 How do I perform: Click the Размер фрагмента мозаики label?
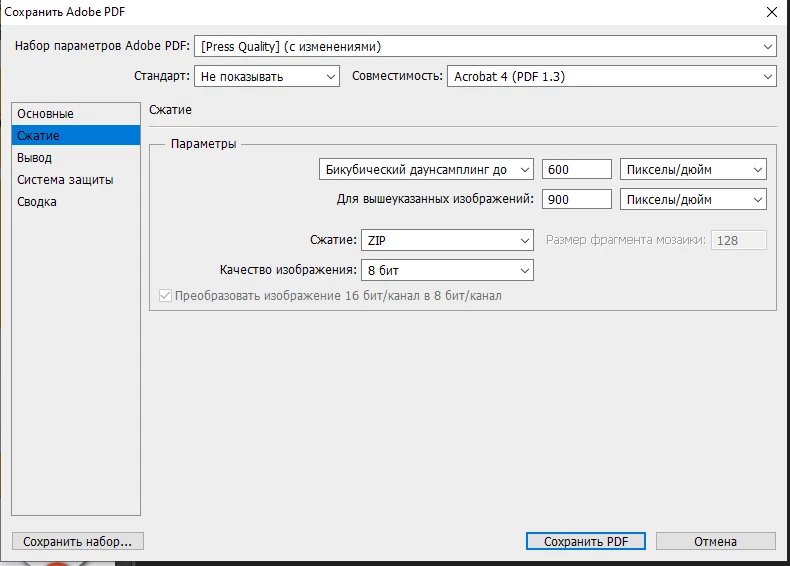(x=625, y=240)
